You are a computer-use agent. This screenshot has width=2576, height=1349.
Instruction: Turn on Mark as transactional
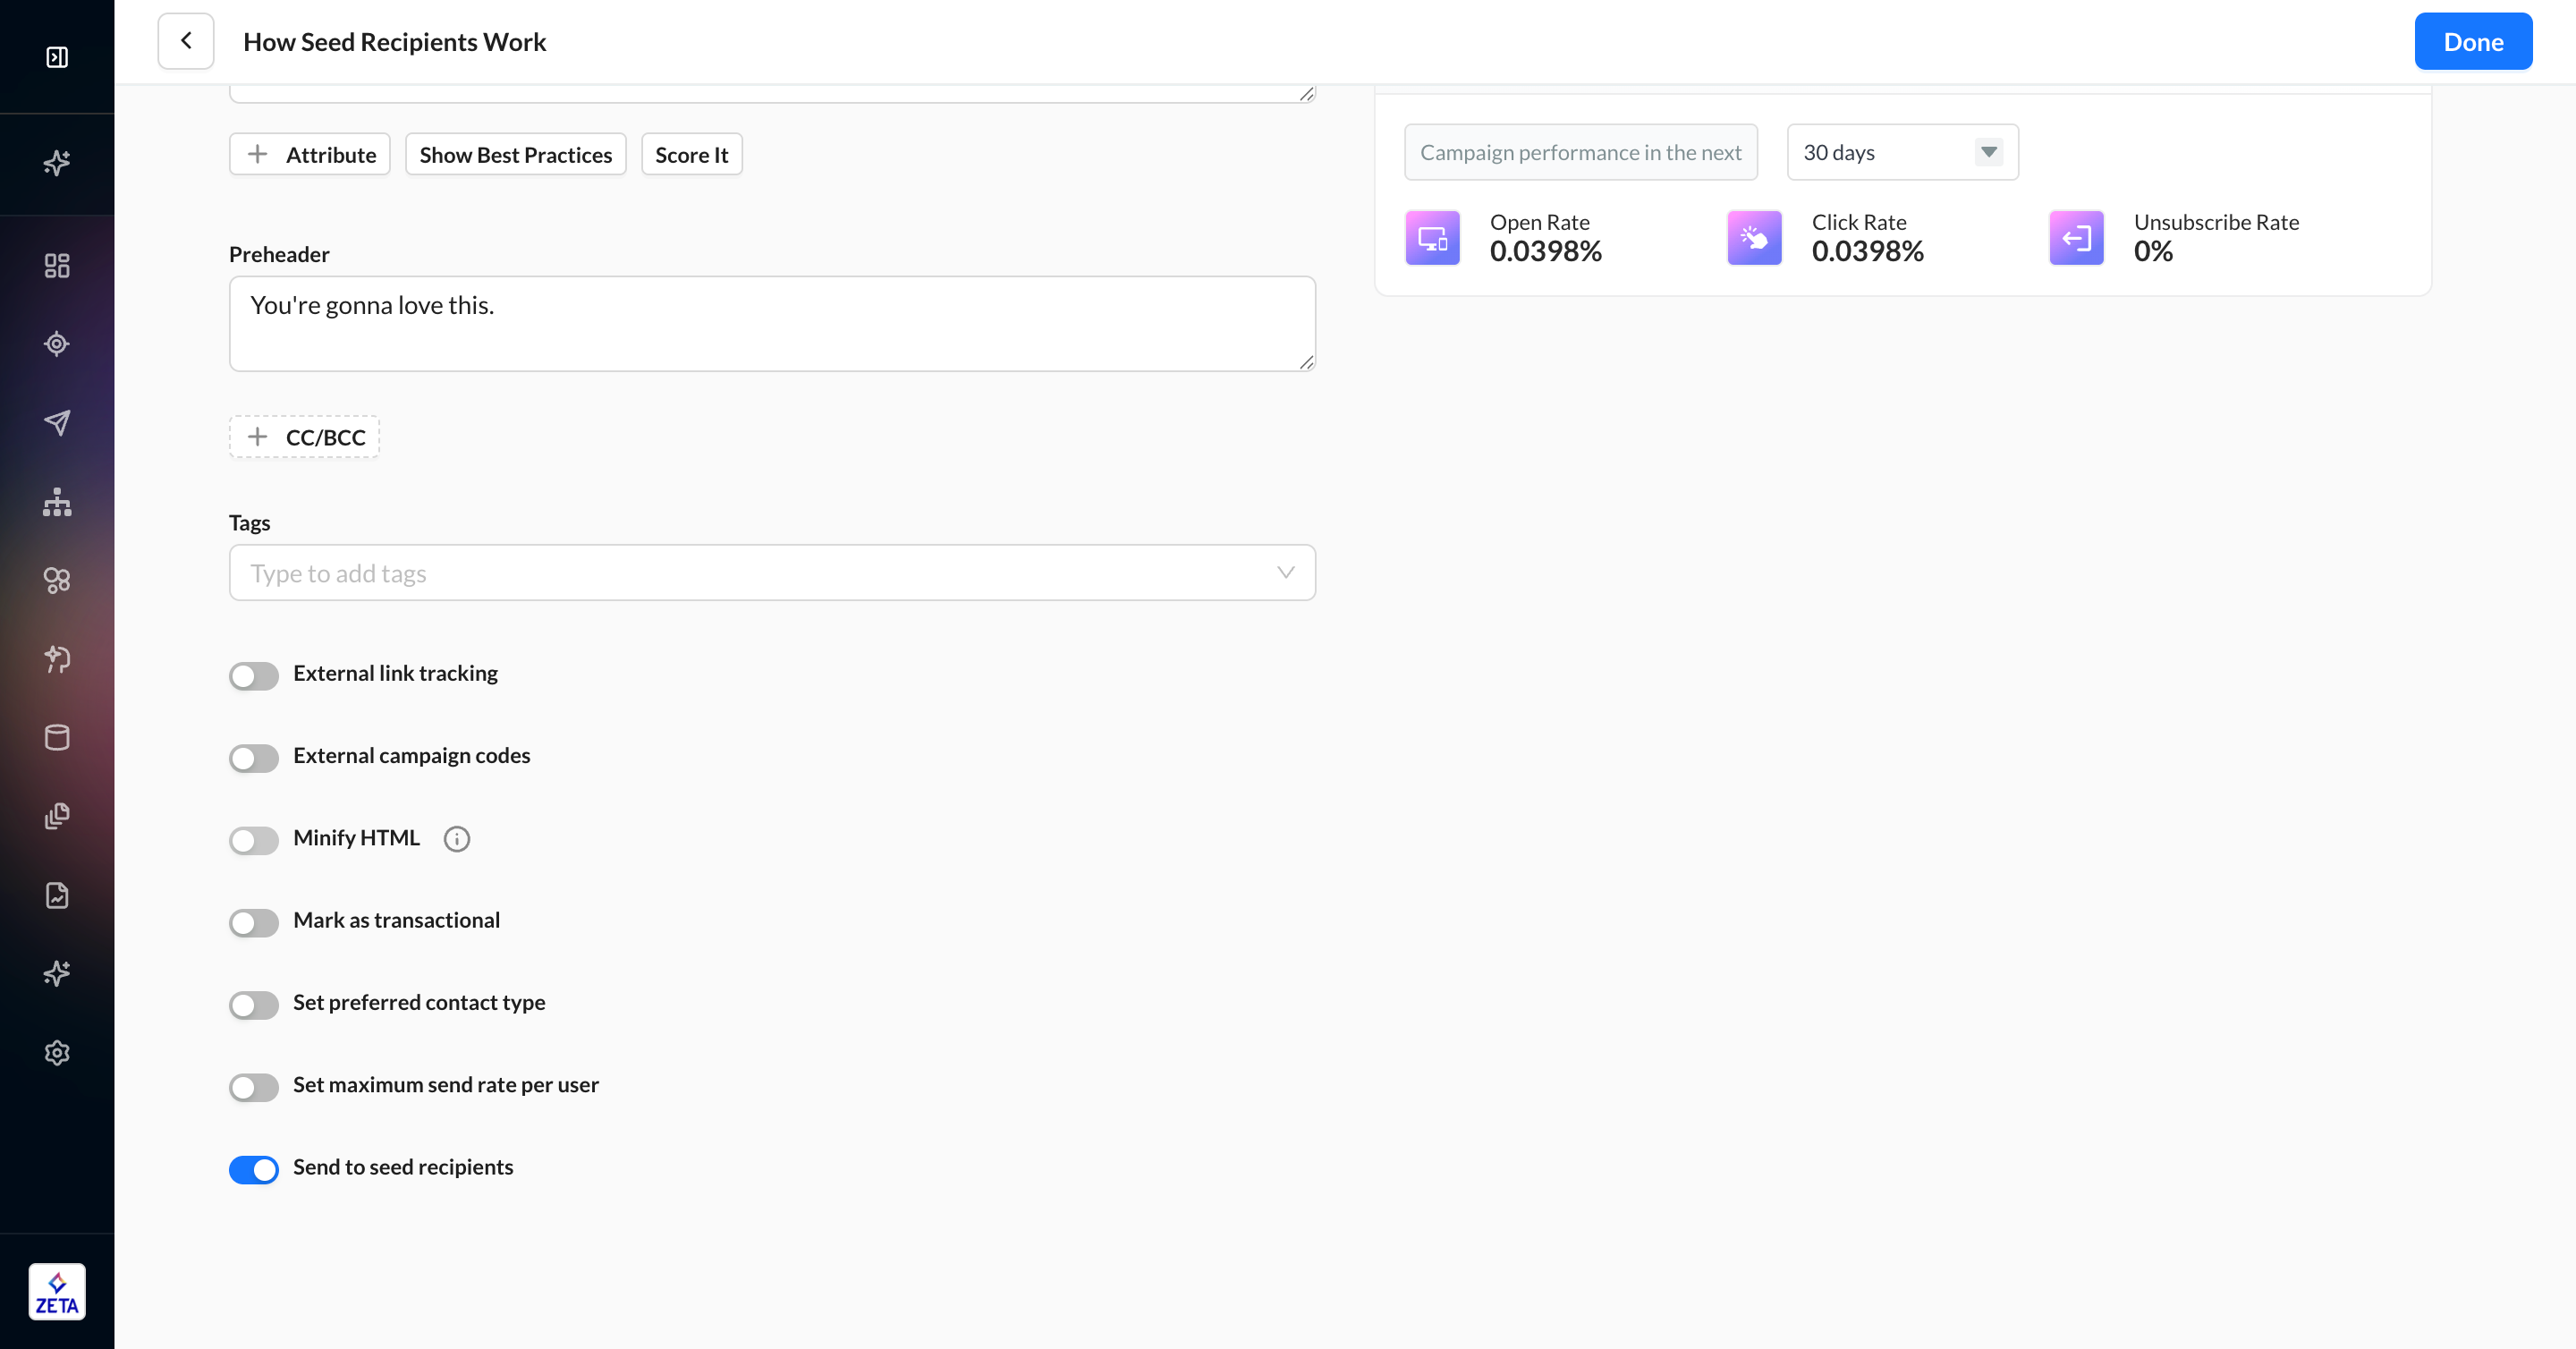click(254, 921)
